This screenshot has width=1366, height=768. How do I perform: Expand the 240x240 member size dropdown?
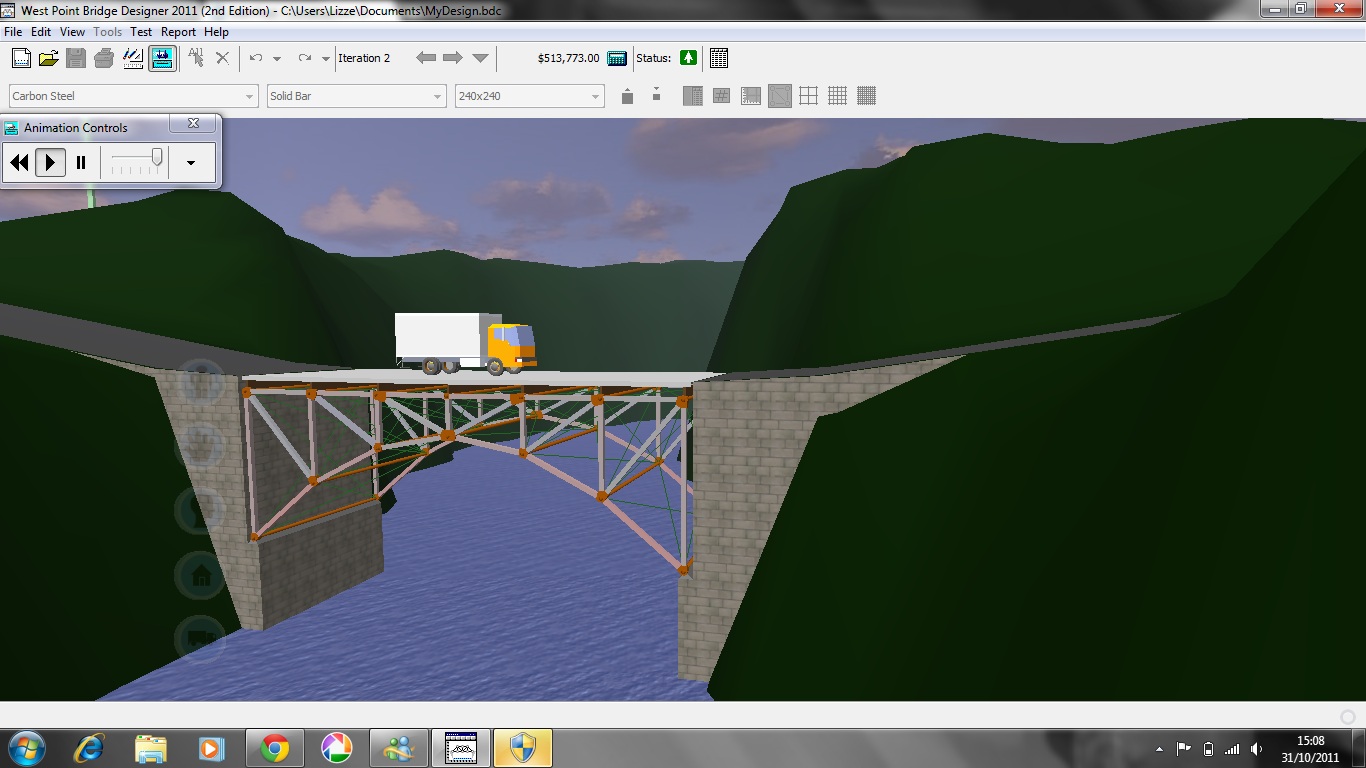(x=595, y=96)
